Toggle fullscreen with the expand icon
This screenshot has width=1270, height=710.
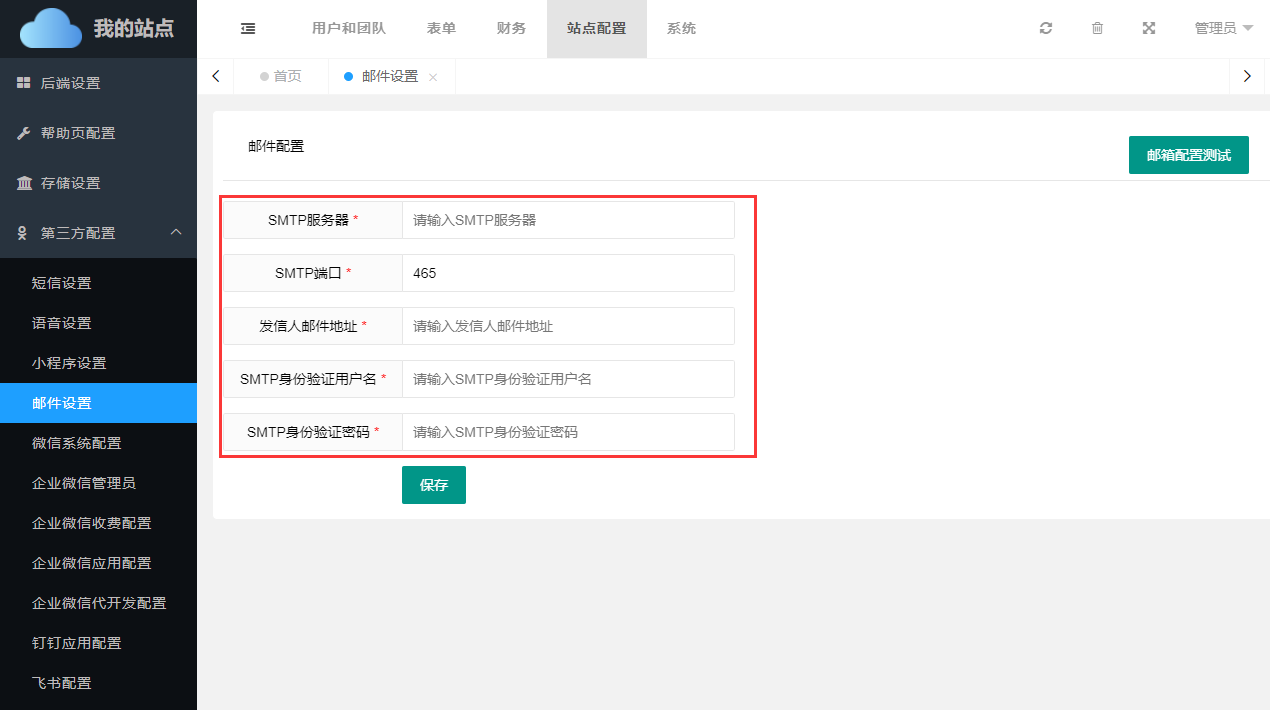(1149, 29)
